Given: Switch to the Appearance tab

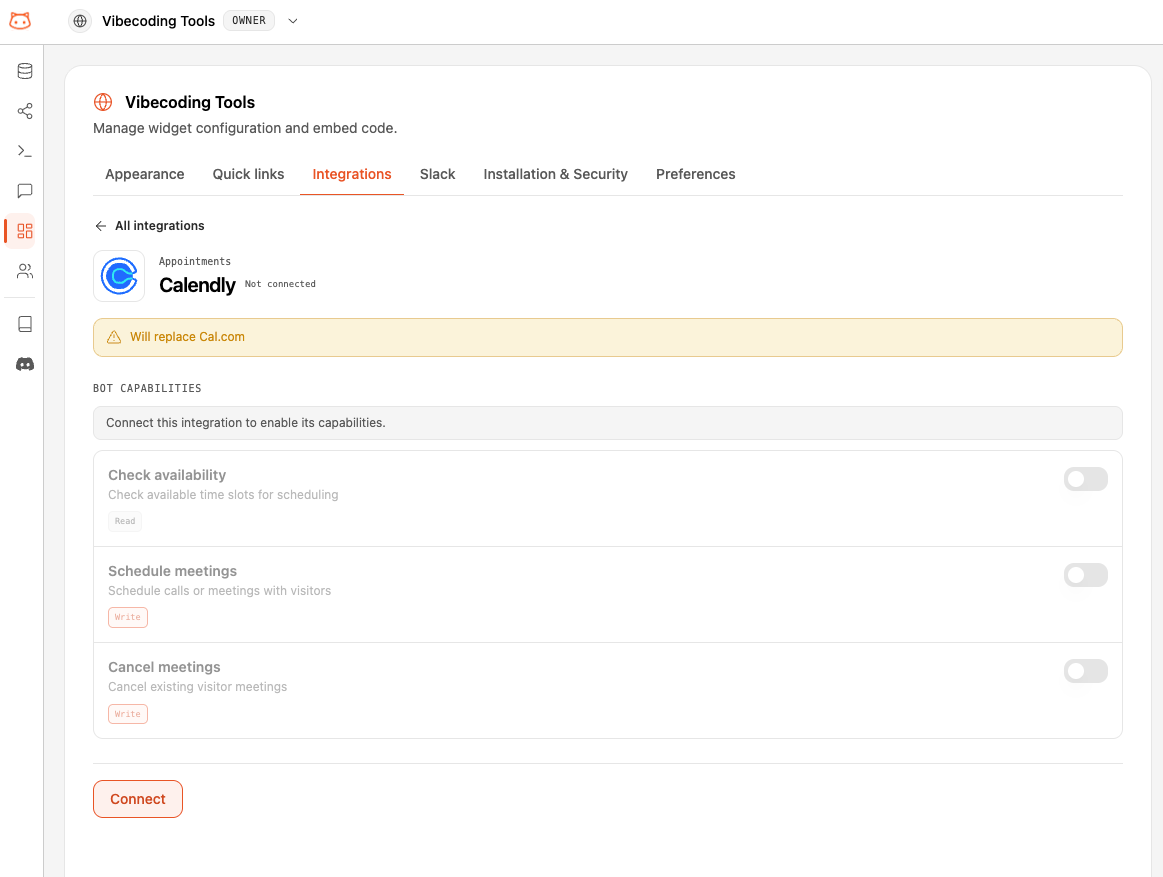Looking at the screenshot, I should (145, 174).
